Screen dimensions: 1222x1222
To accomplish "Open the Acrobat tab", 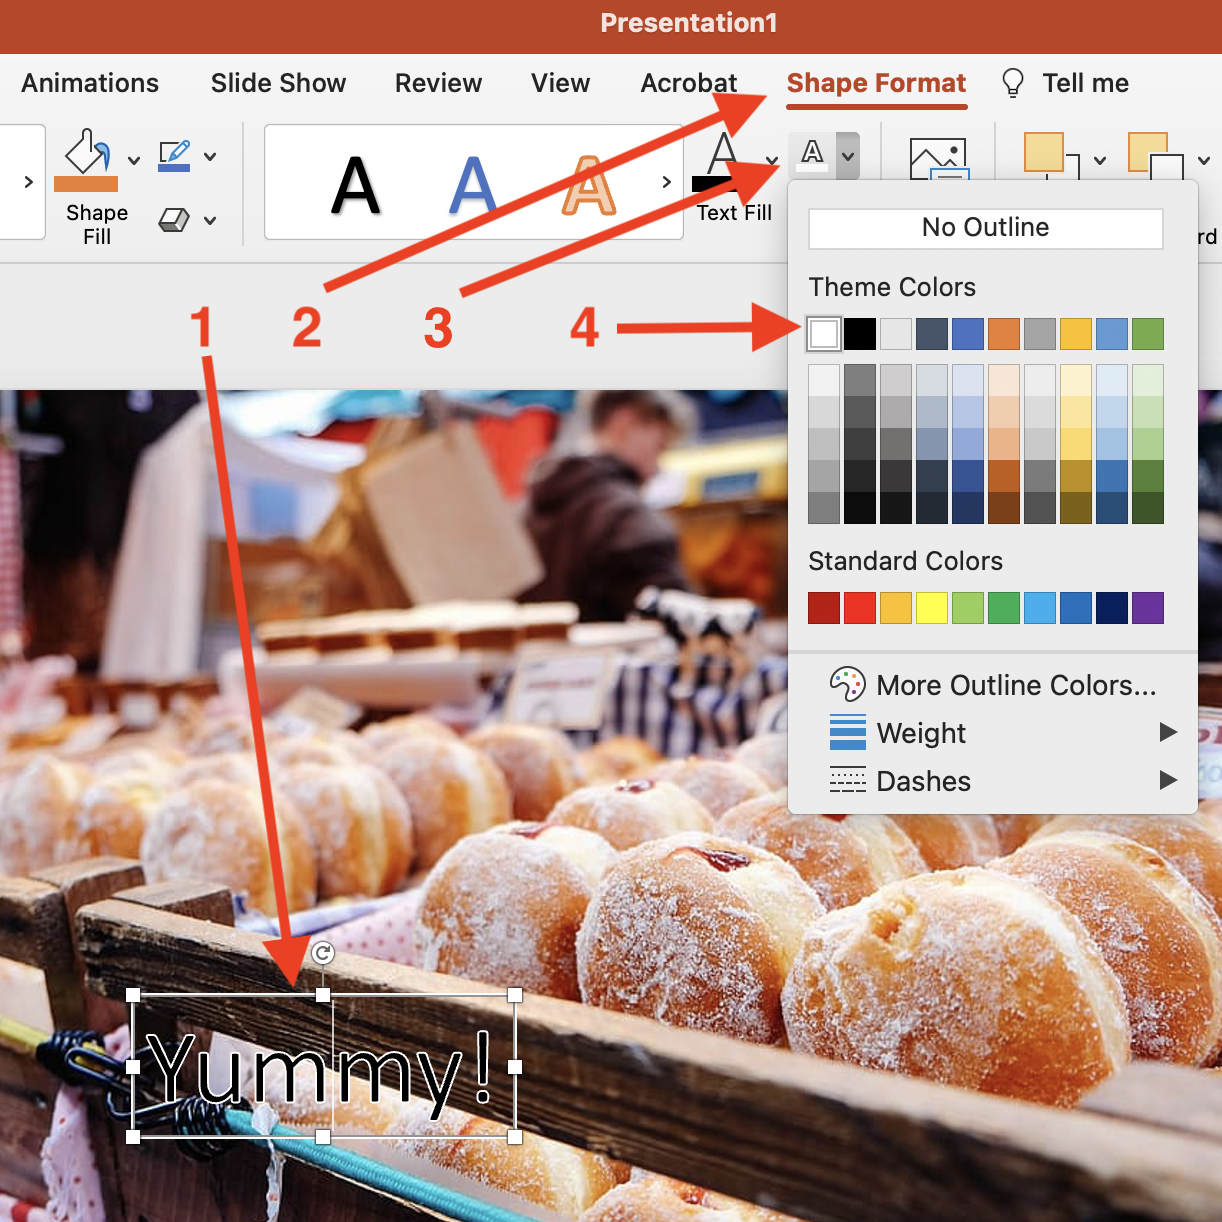I will click(x=689, y=83).
